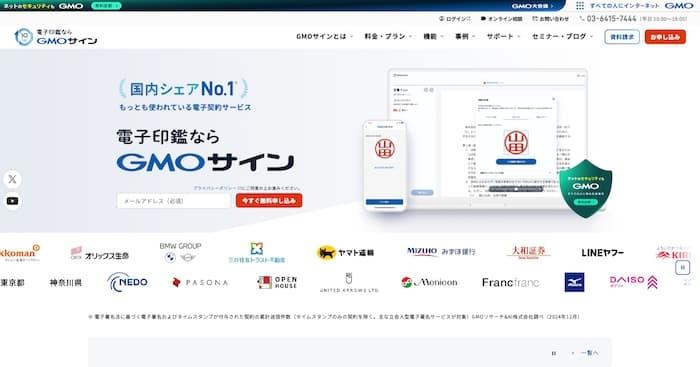This screenshot has height=367, width=700.
Task: Click the ログイン login link
Action: coord(455,19)
